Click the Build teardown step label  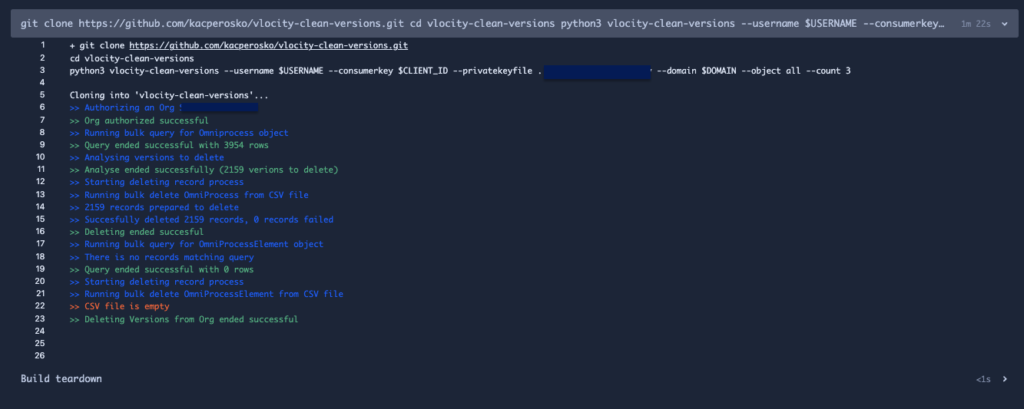point(61,379)
